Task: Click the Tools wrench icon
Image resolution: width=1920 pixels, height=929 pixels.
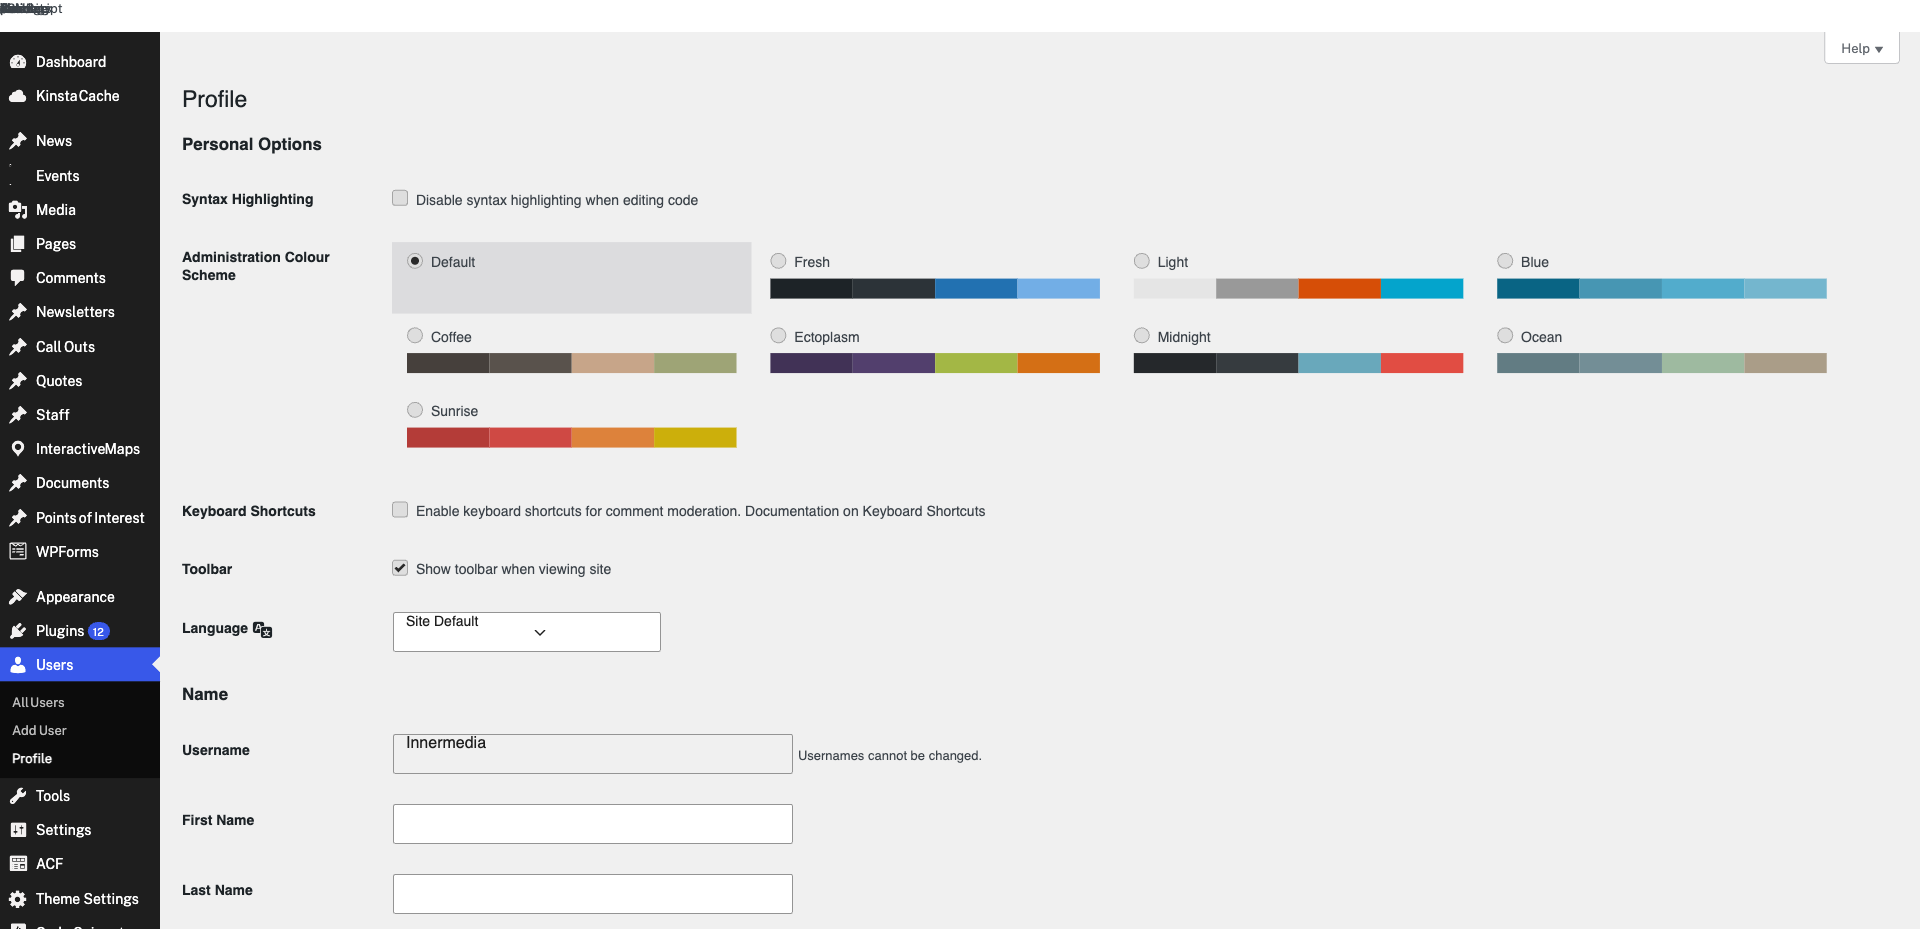Action: [18, 796]
